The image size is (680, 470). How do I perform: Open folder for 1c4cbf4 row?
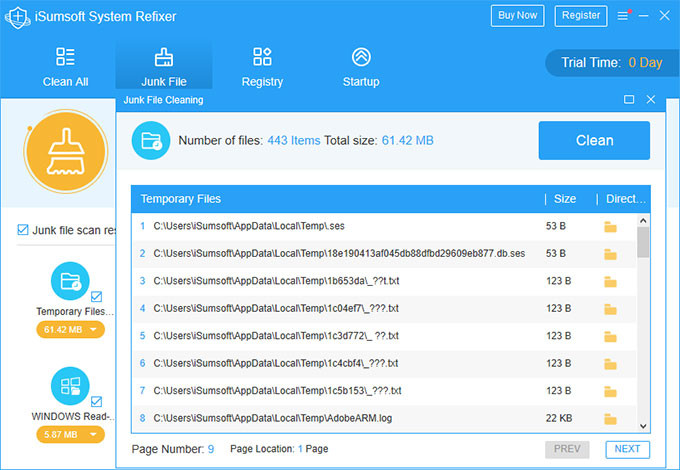[x=610, y=364]
